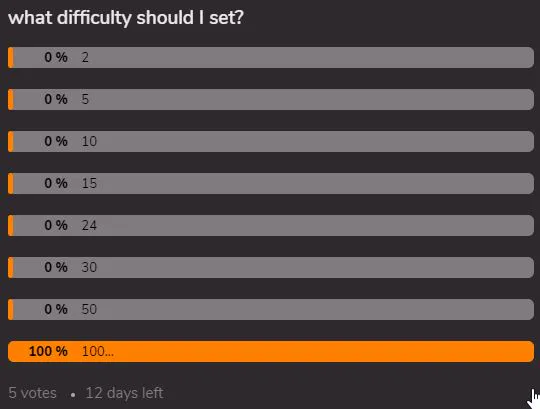
Task: Click the truncated "100..." option label
Action: [x=98, y=351]
